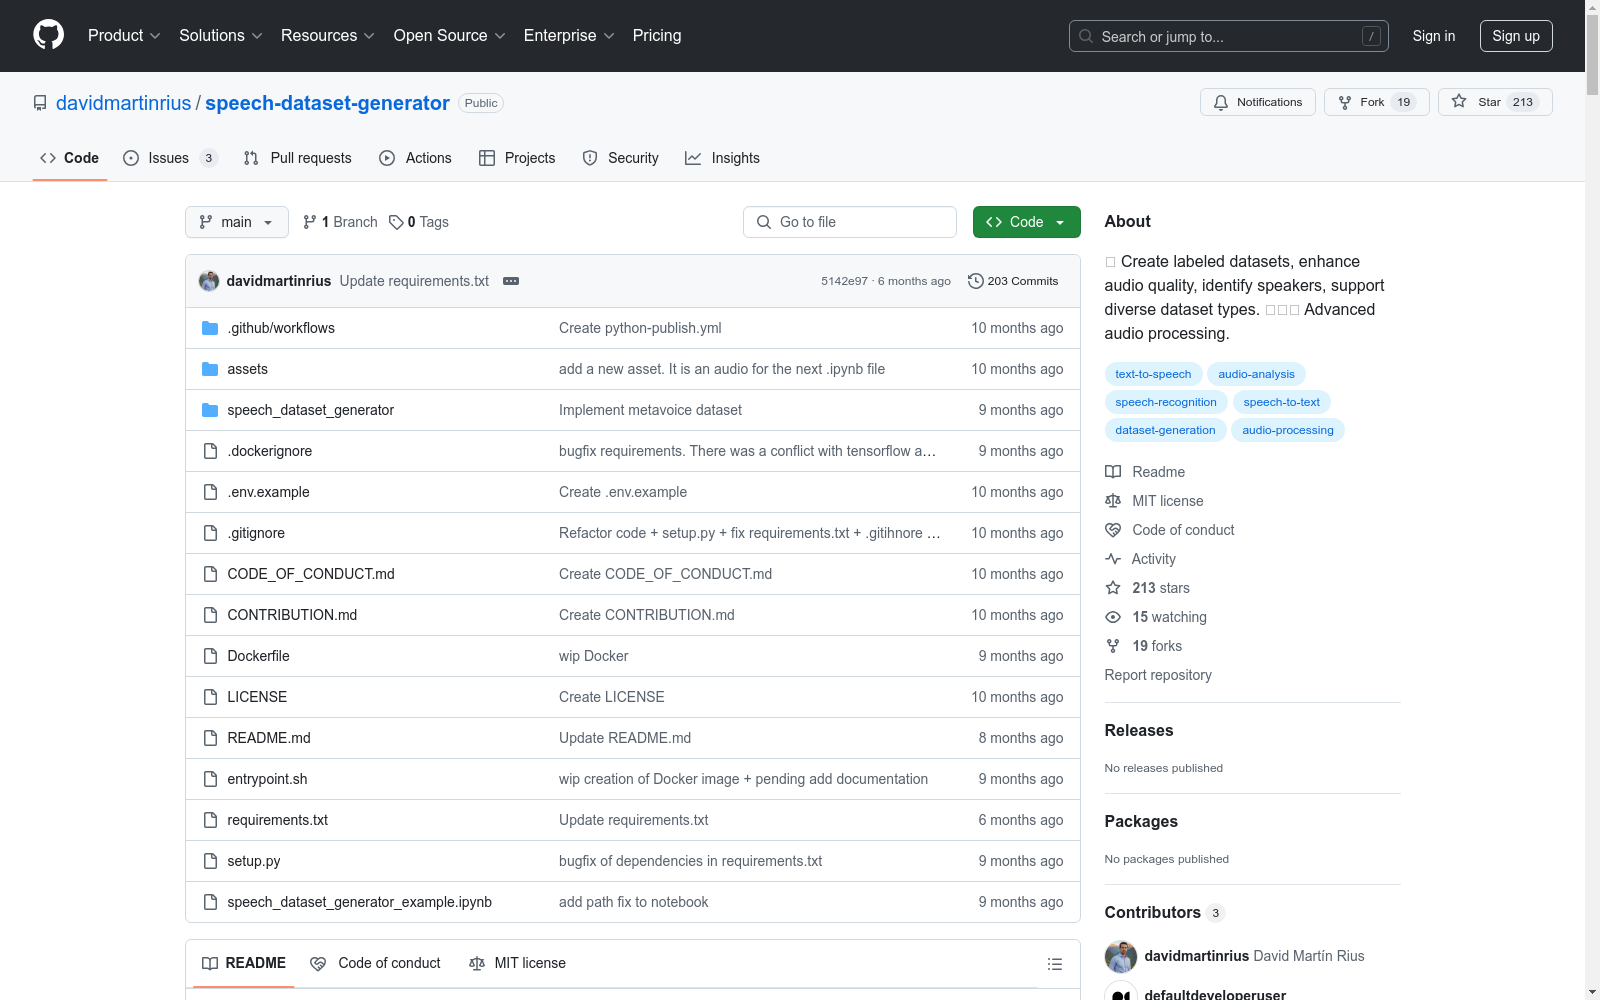Select the Code repository tab
The width and height of the screenshot is (1600, 1000).
(x=70, y=158)
